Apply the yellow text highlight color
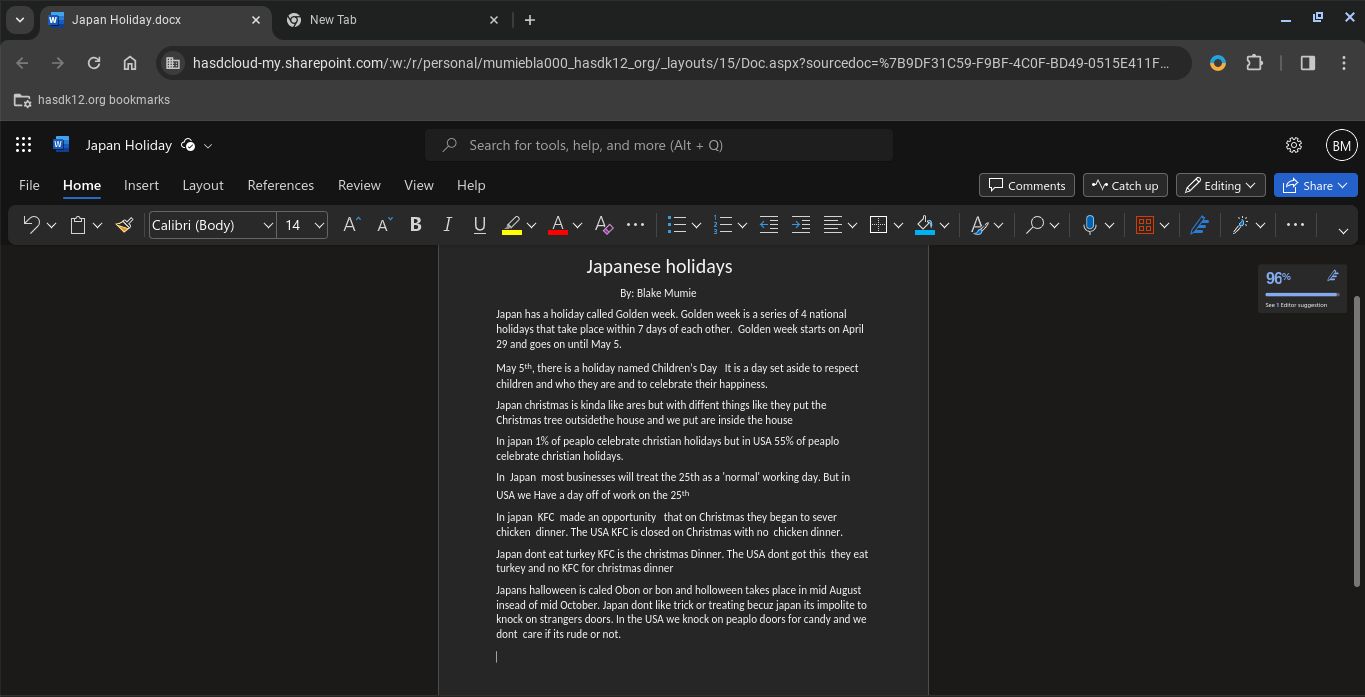The image size is (1365, 697). (511, 225)
